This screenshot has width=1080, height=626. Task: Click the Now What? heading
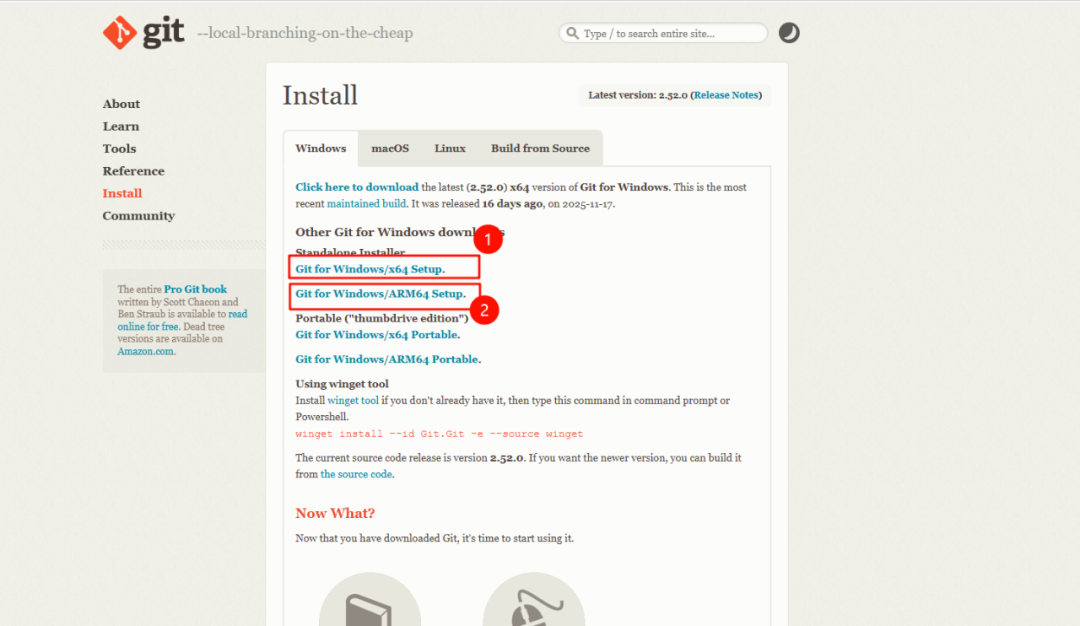tap(335, 513)
